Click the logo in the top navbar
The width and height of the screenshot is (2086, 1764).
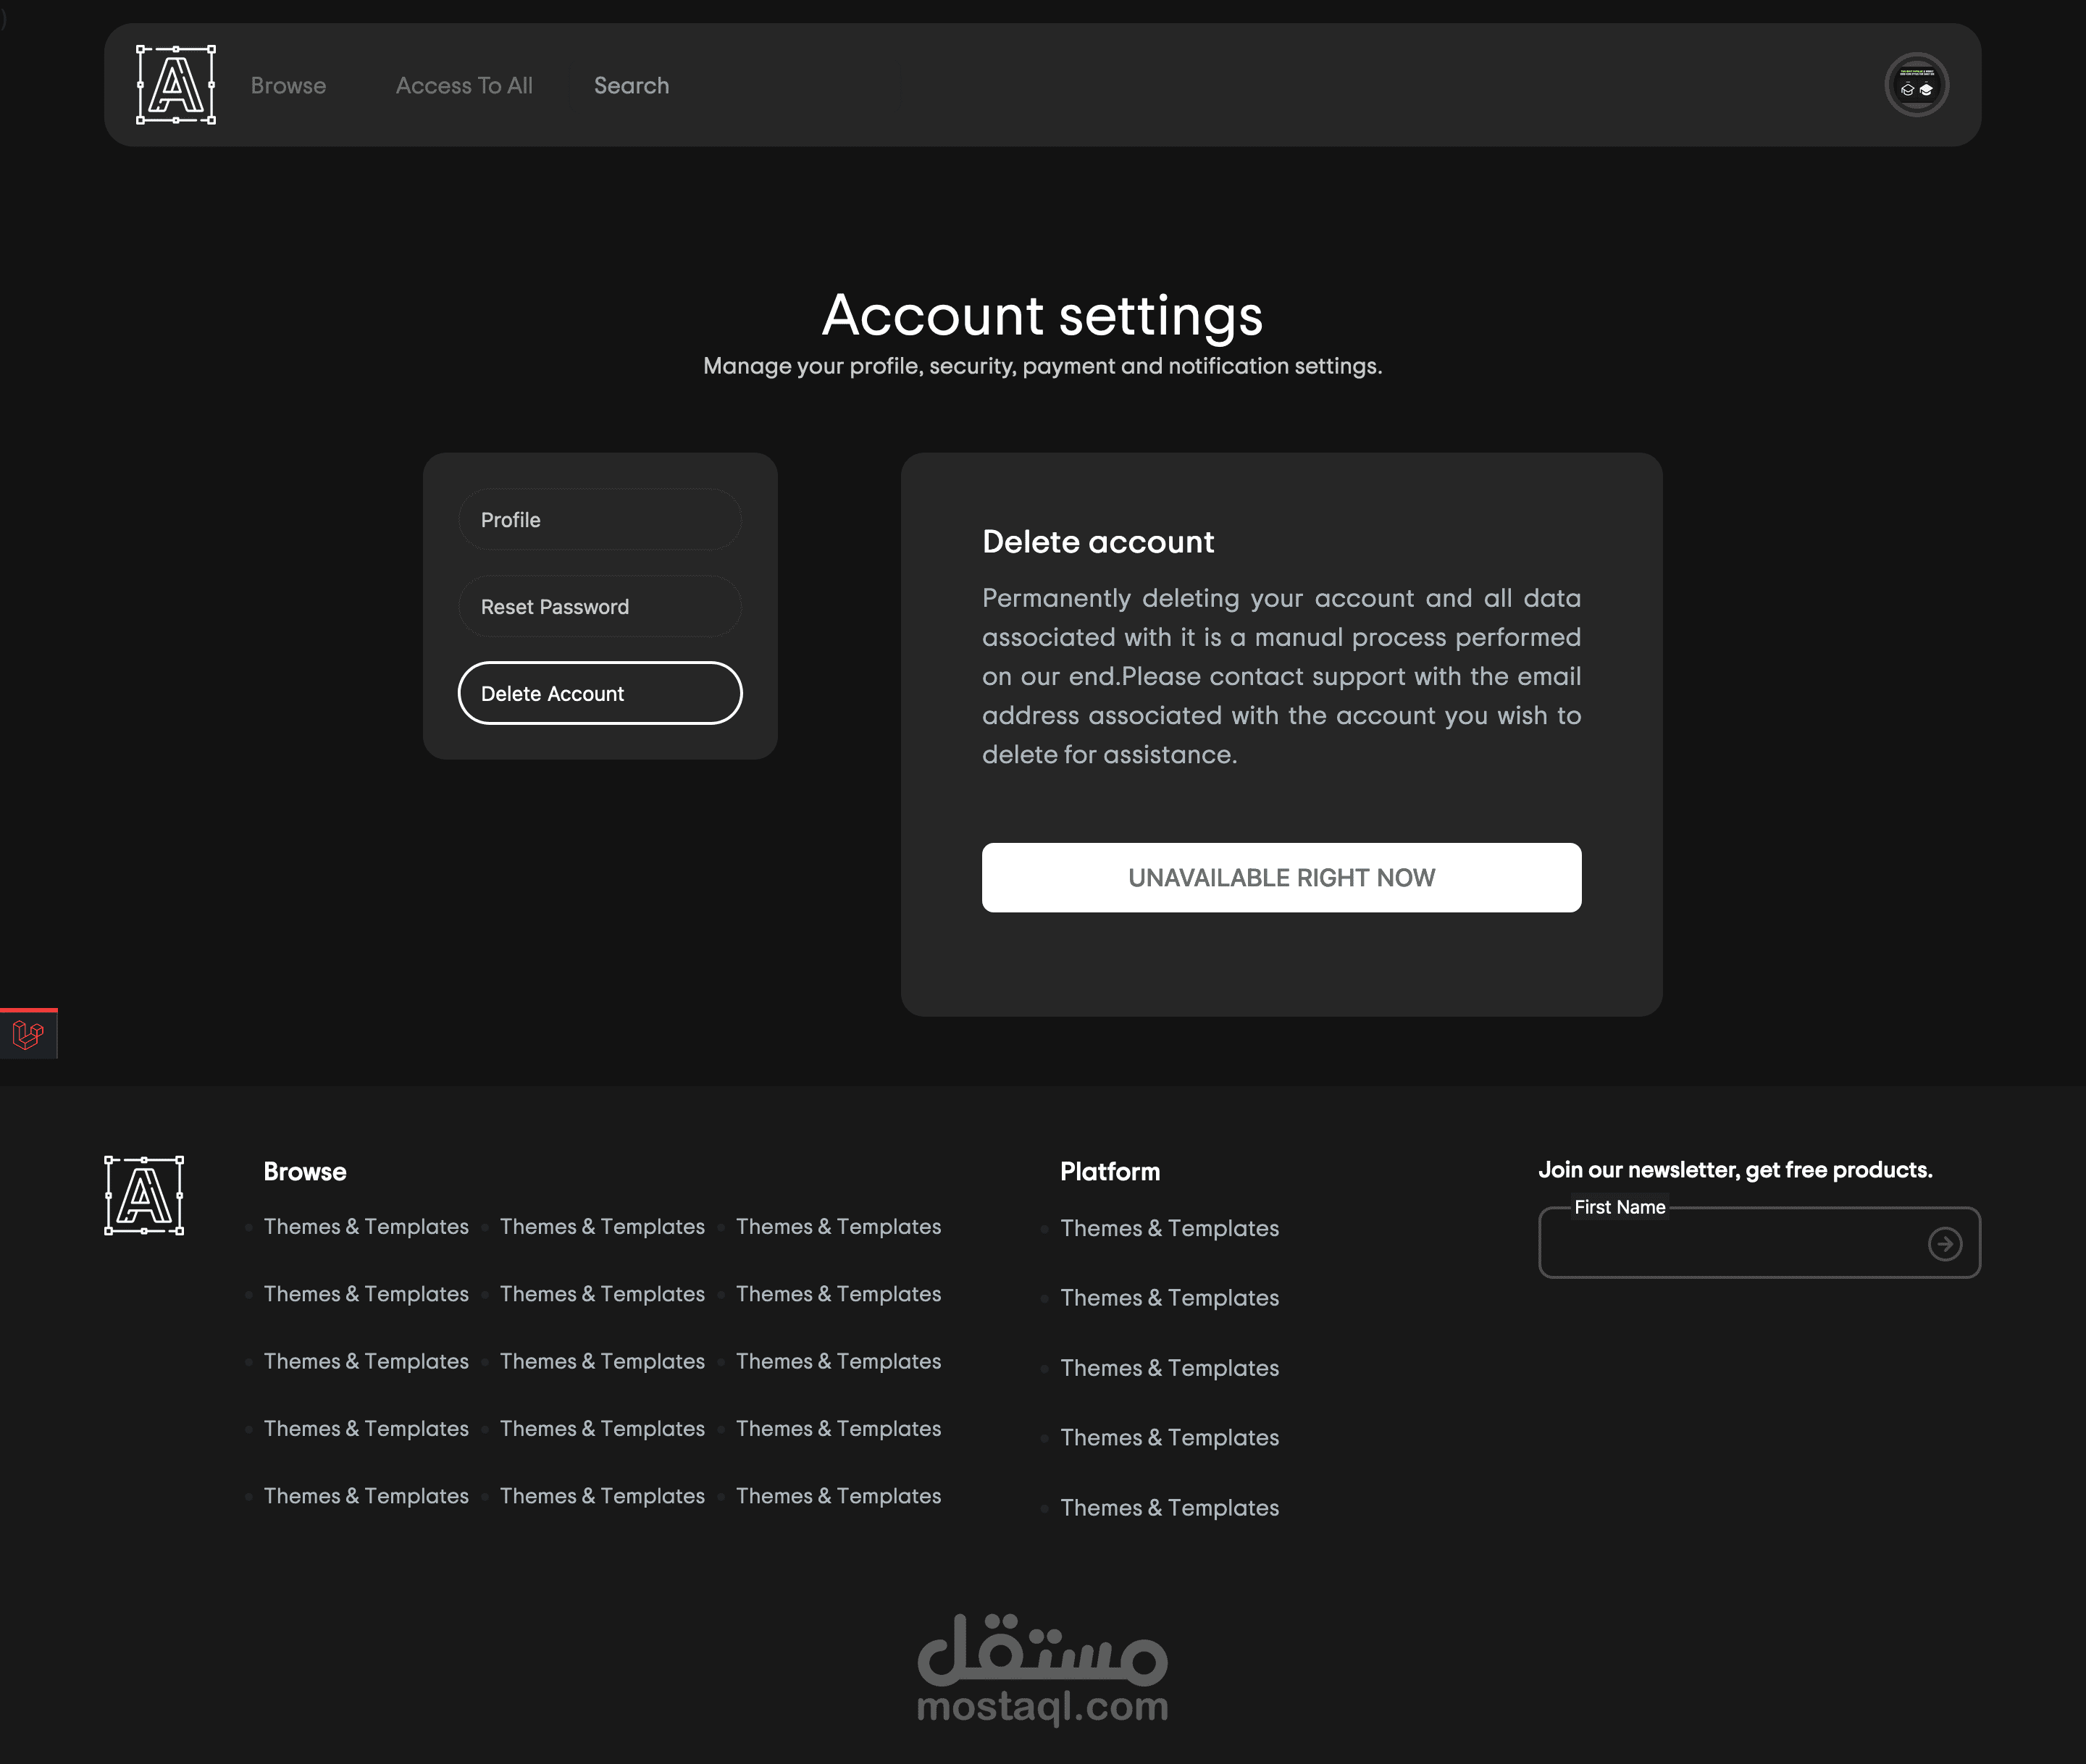pos(176,85)
